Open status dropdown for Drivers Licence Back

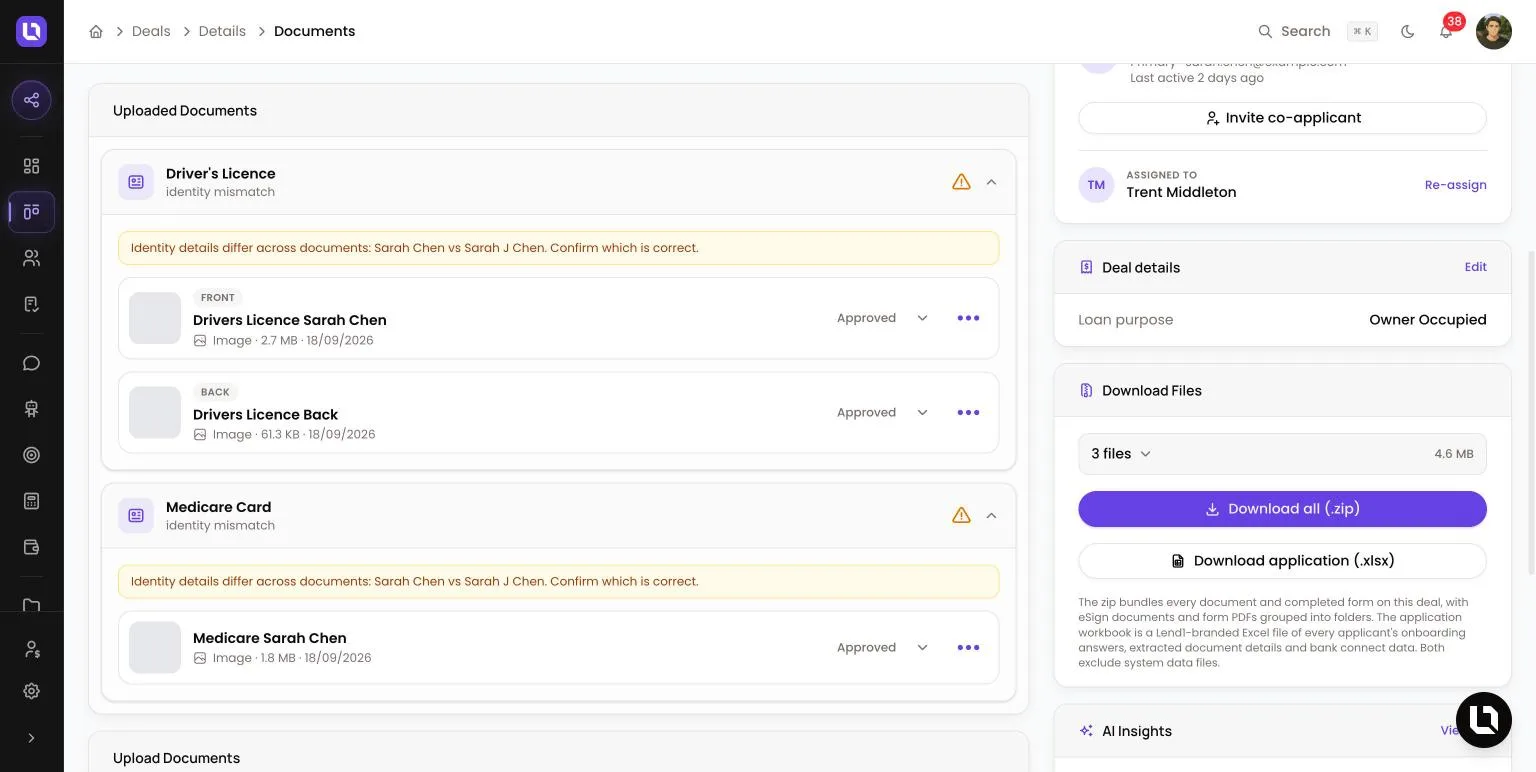click(x=883, y=412)
